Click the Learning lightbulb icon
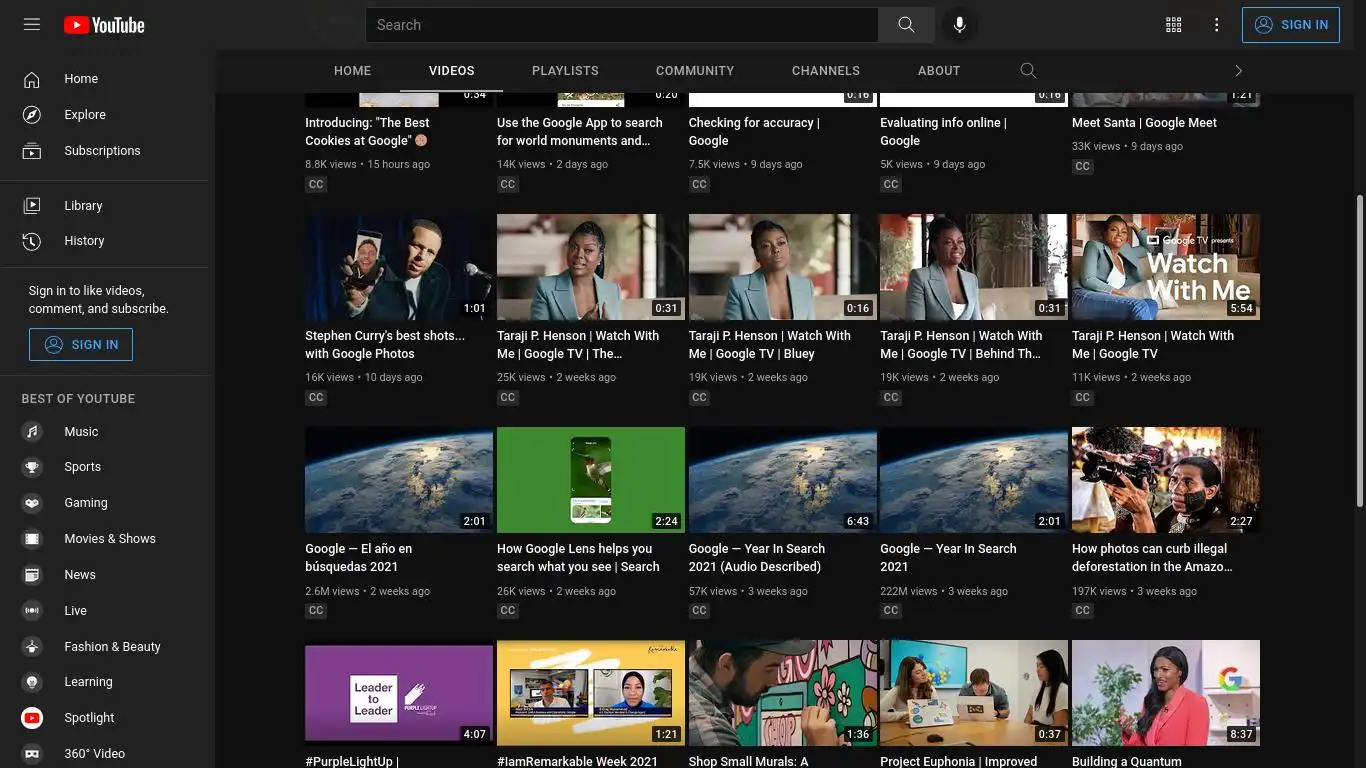Viewport: 1366px width, 768px height. click(32, 682)
